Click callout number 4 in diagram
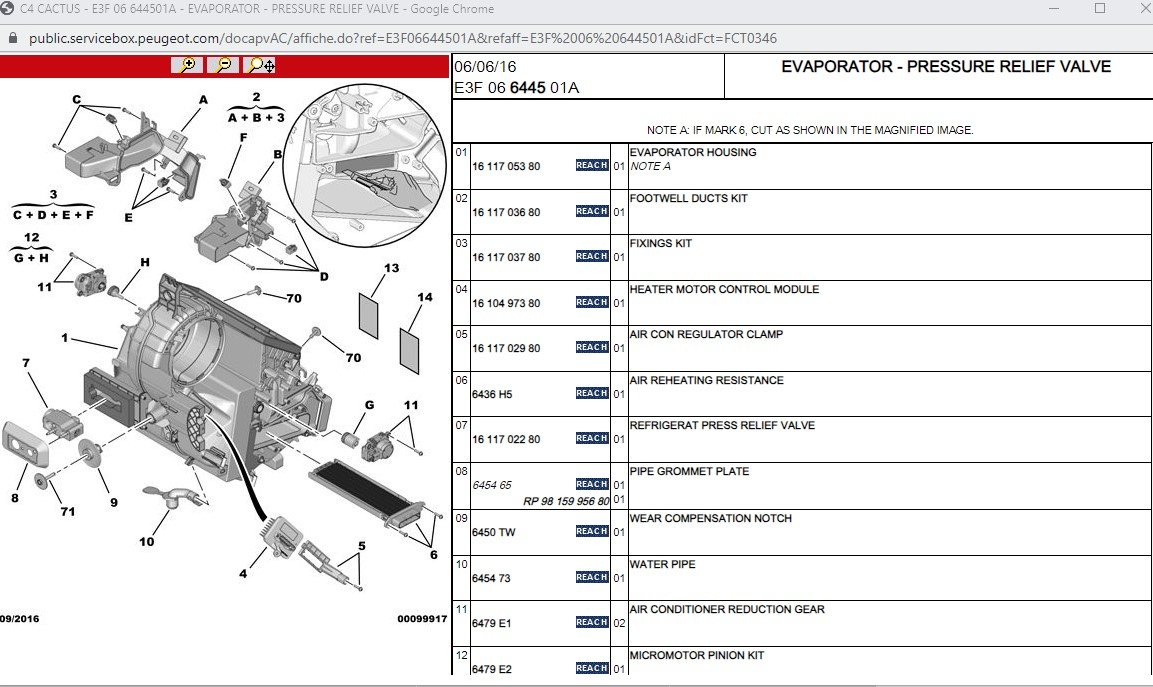The width and height of the screenshot is (1153, 687). click(243, 573)
